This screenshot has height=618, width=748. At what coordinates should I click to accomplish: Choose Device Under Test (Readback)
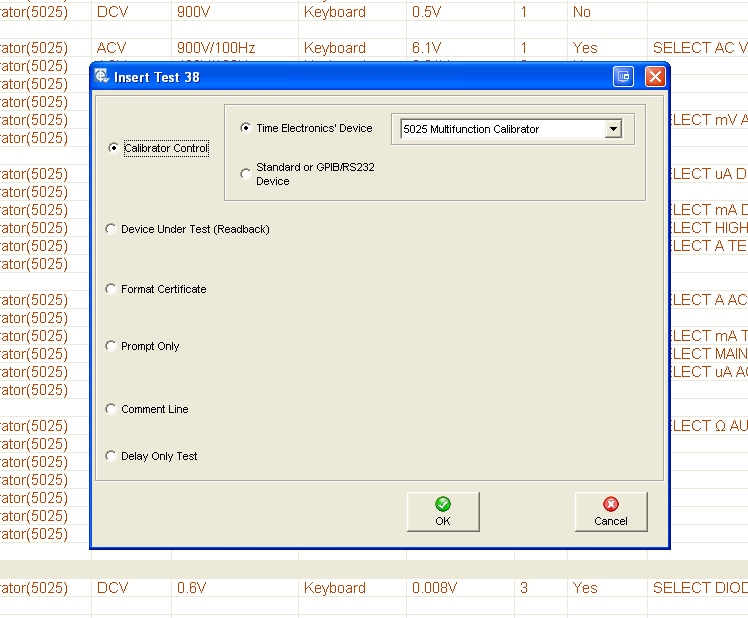tap(111, 229)
